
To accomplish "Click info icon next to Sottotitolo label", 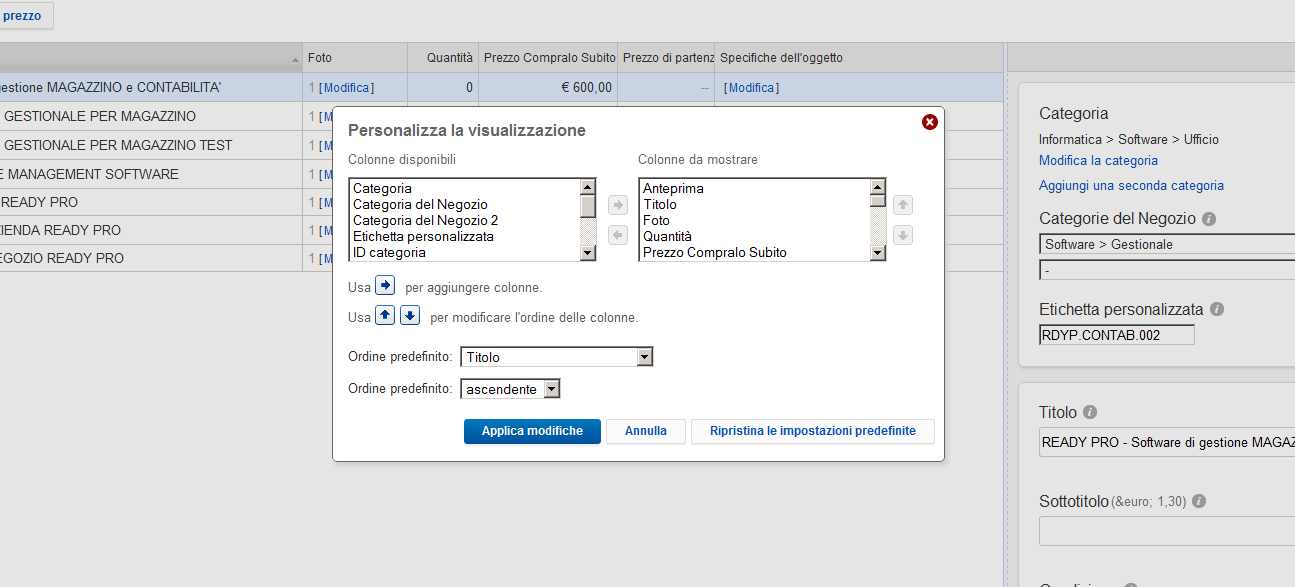I will 1199,502.
